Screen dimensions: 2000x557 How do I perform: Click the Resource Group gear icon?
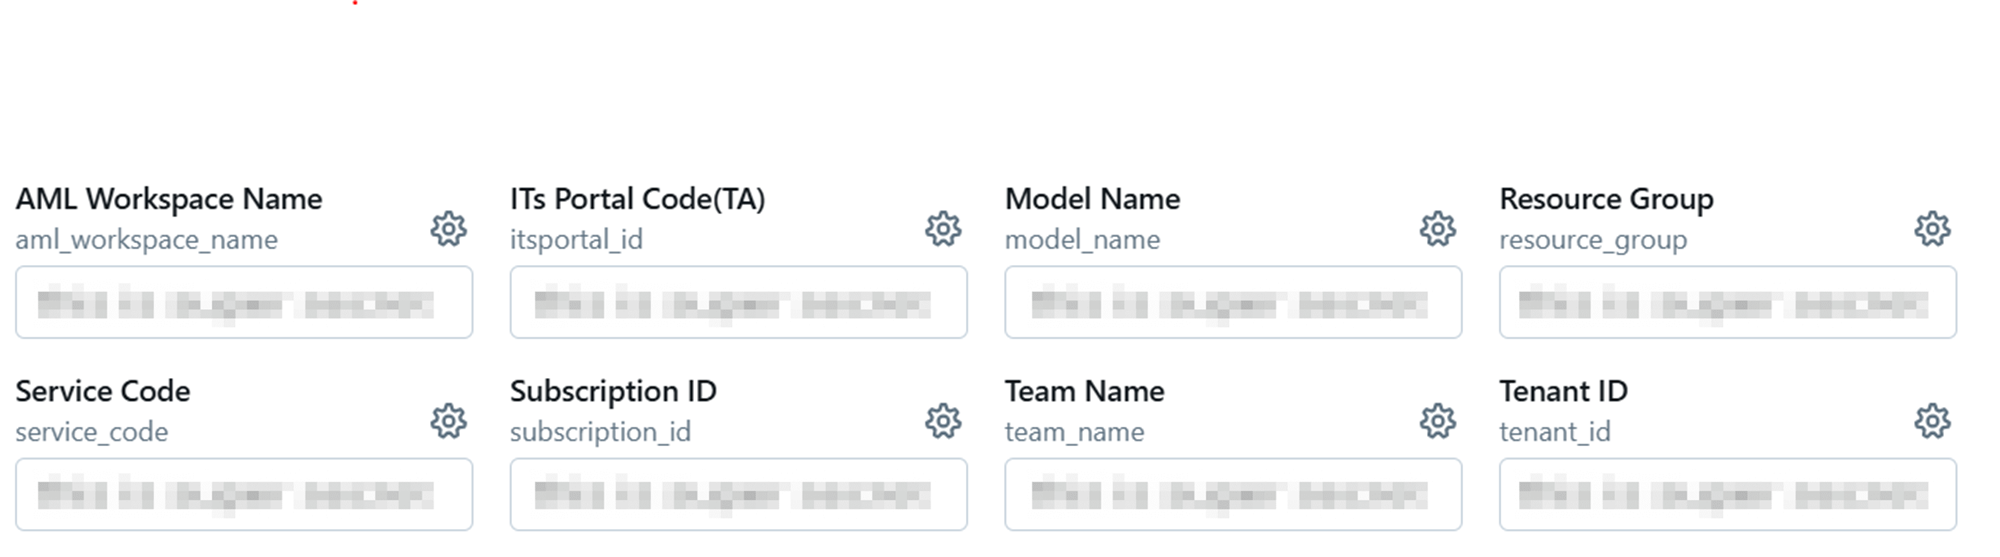tap(1932, 229)
